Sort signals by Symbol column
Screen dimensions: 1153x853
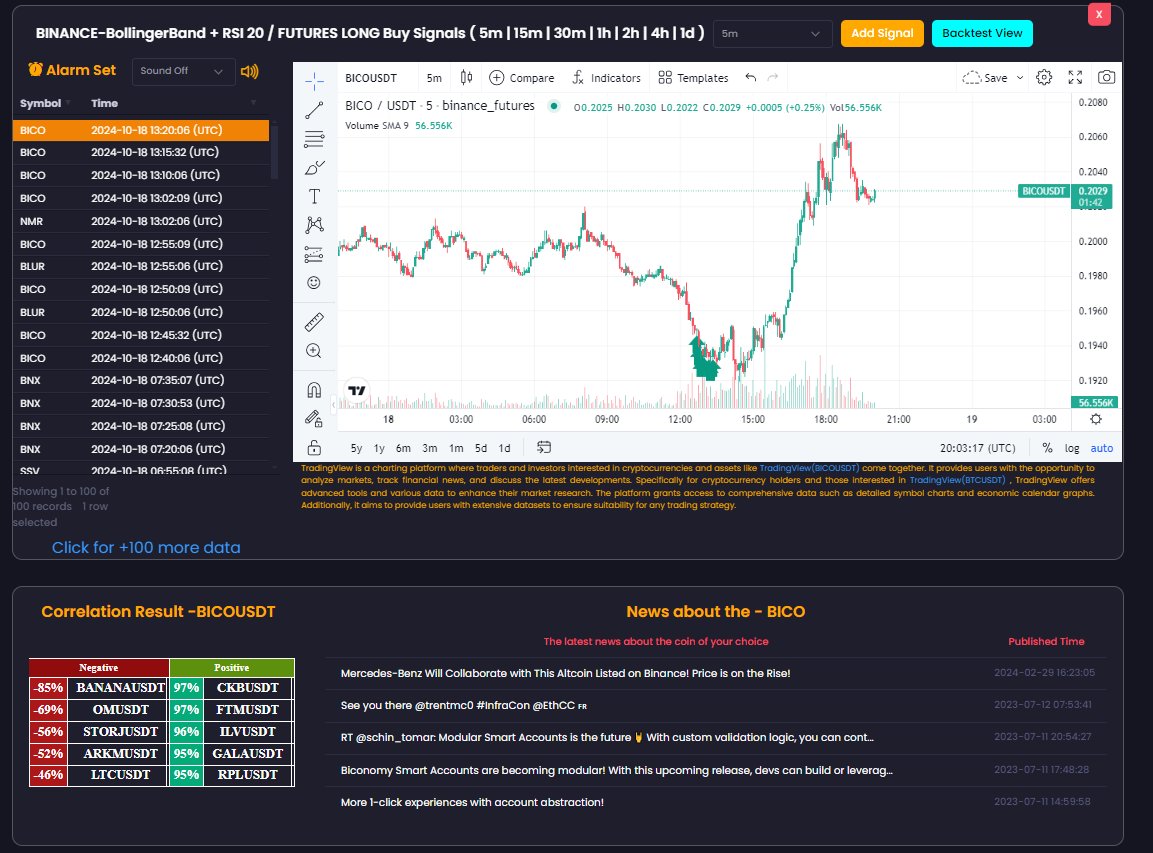[x=45, y=103]
